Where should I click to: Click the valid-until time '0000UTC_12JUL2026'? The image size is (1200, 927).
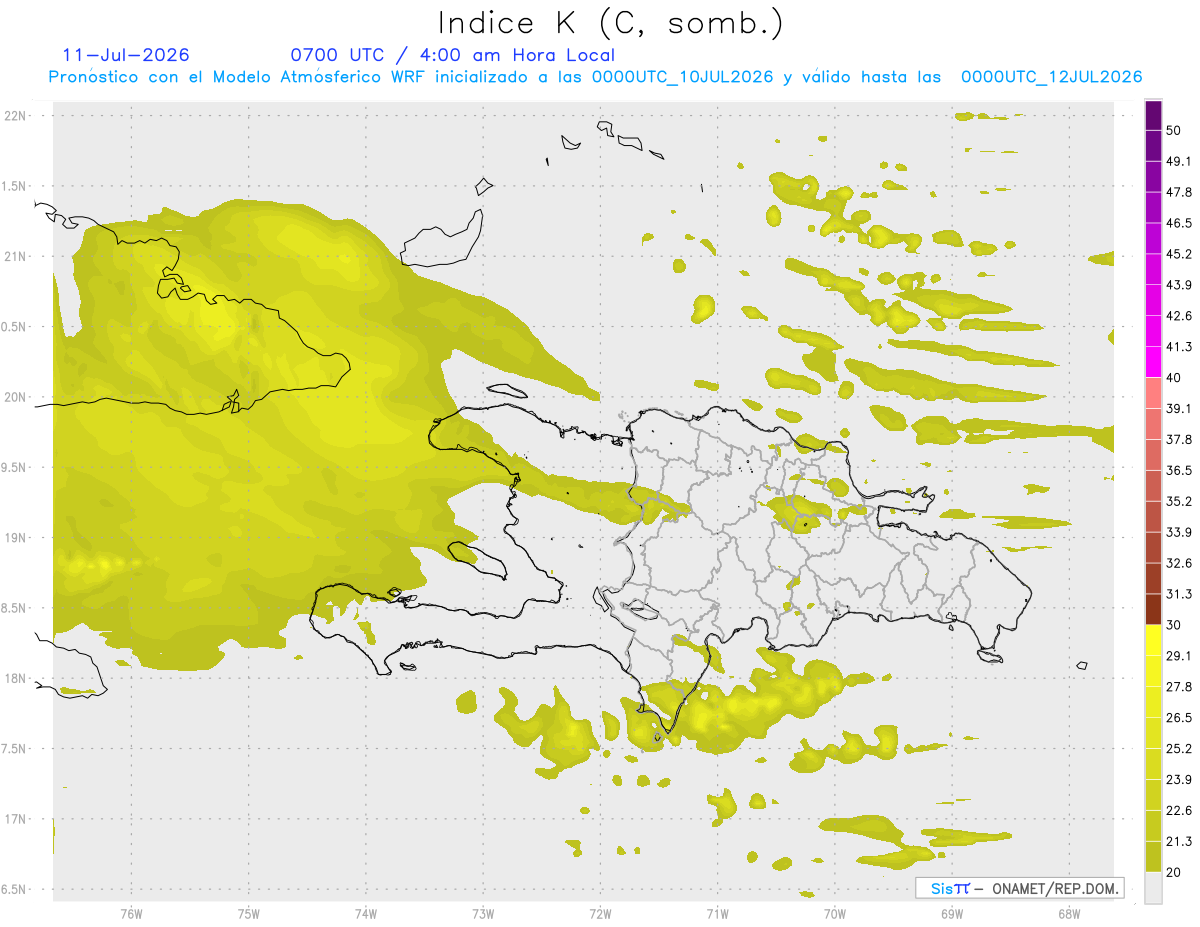click(1052, 77)
